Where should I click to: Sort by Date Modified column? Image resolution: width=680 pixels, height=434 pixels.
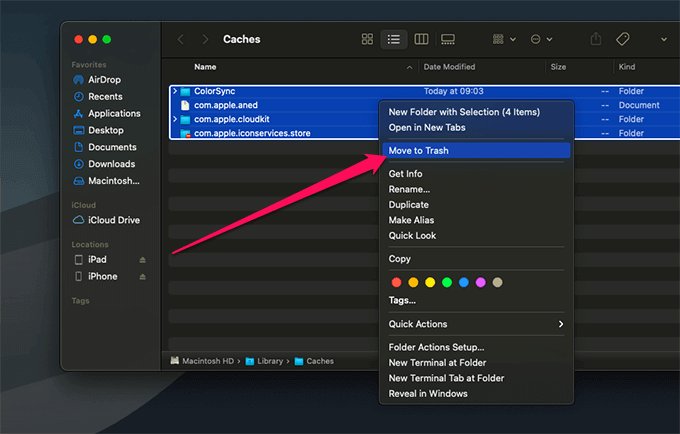(x=449, y=67)
